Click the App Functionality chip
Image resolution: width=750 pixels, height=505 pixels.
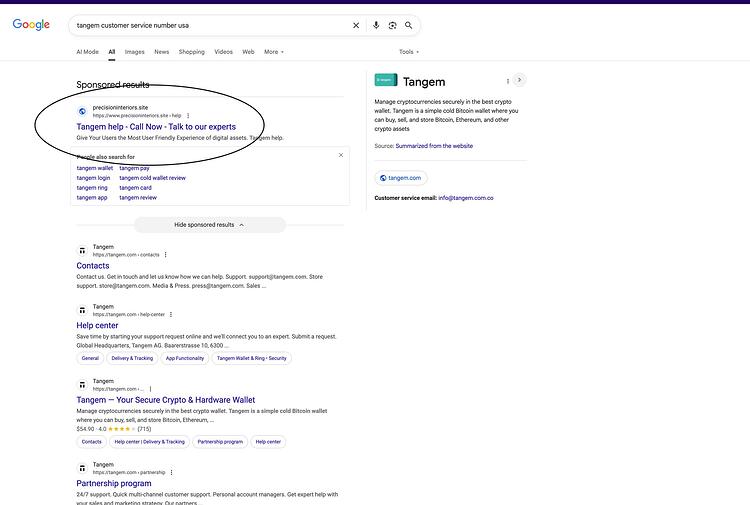(185, 358)
